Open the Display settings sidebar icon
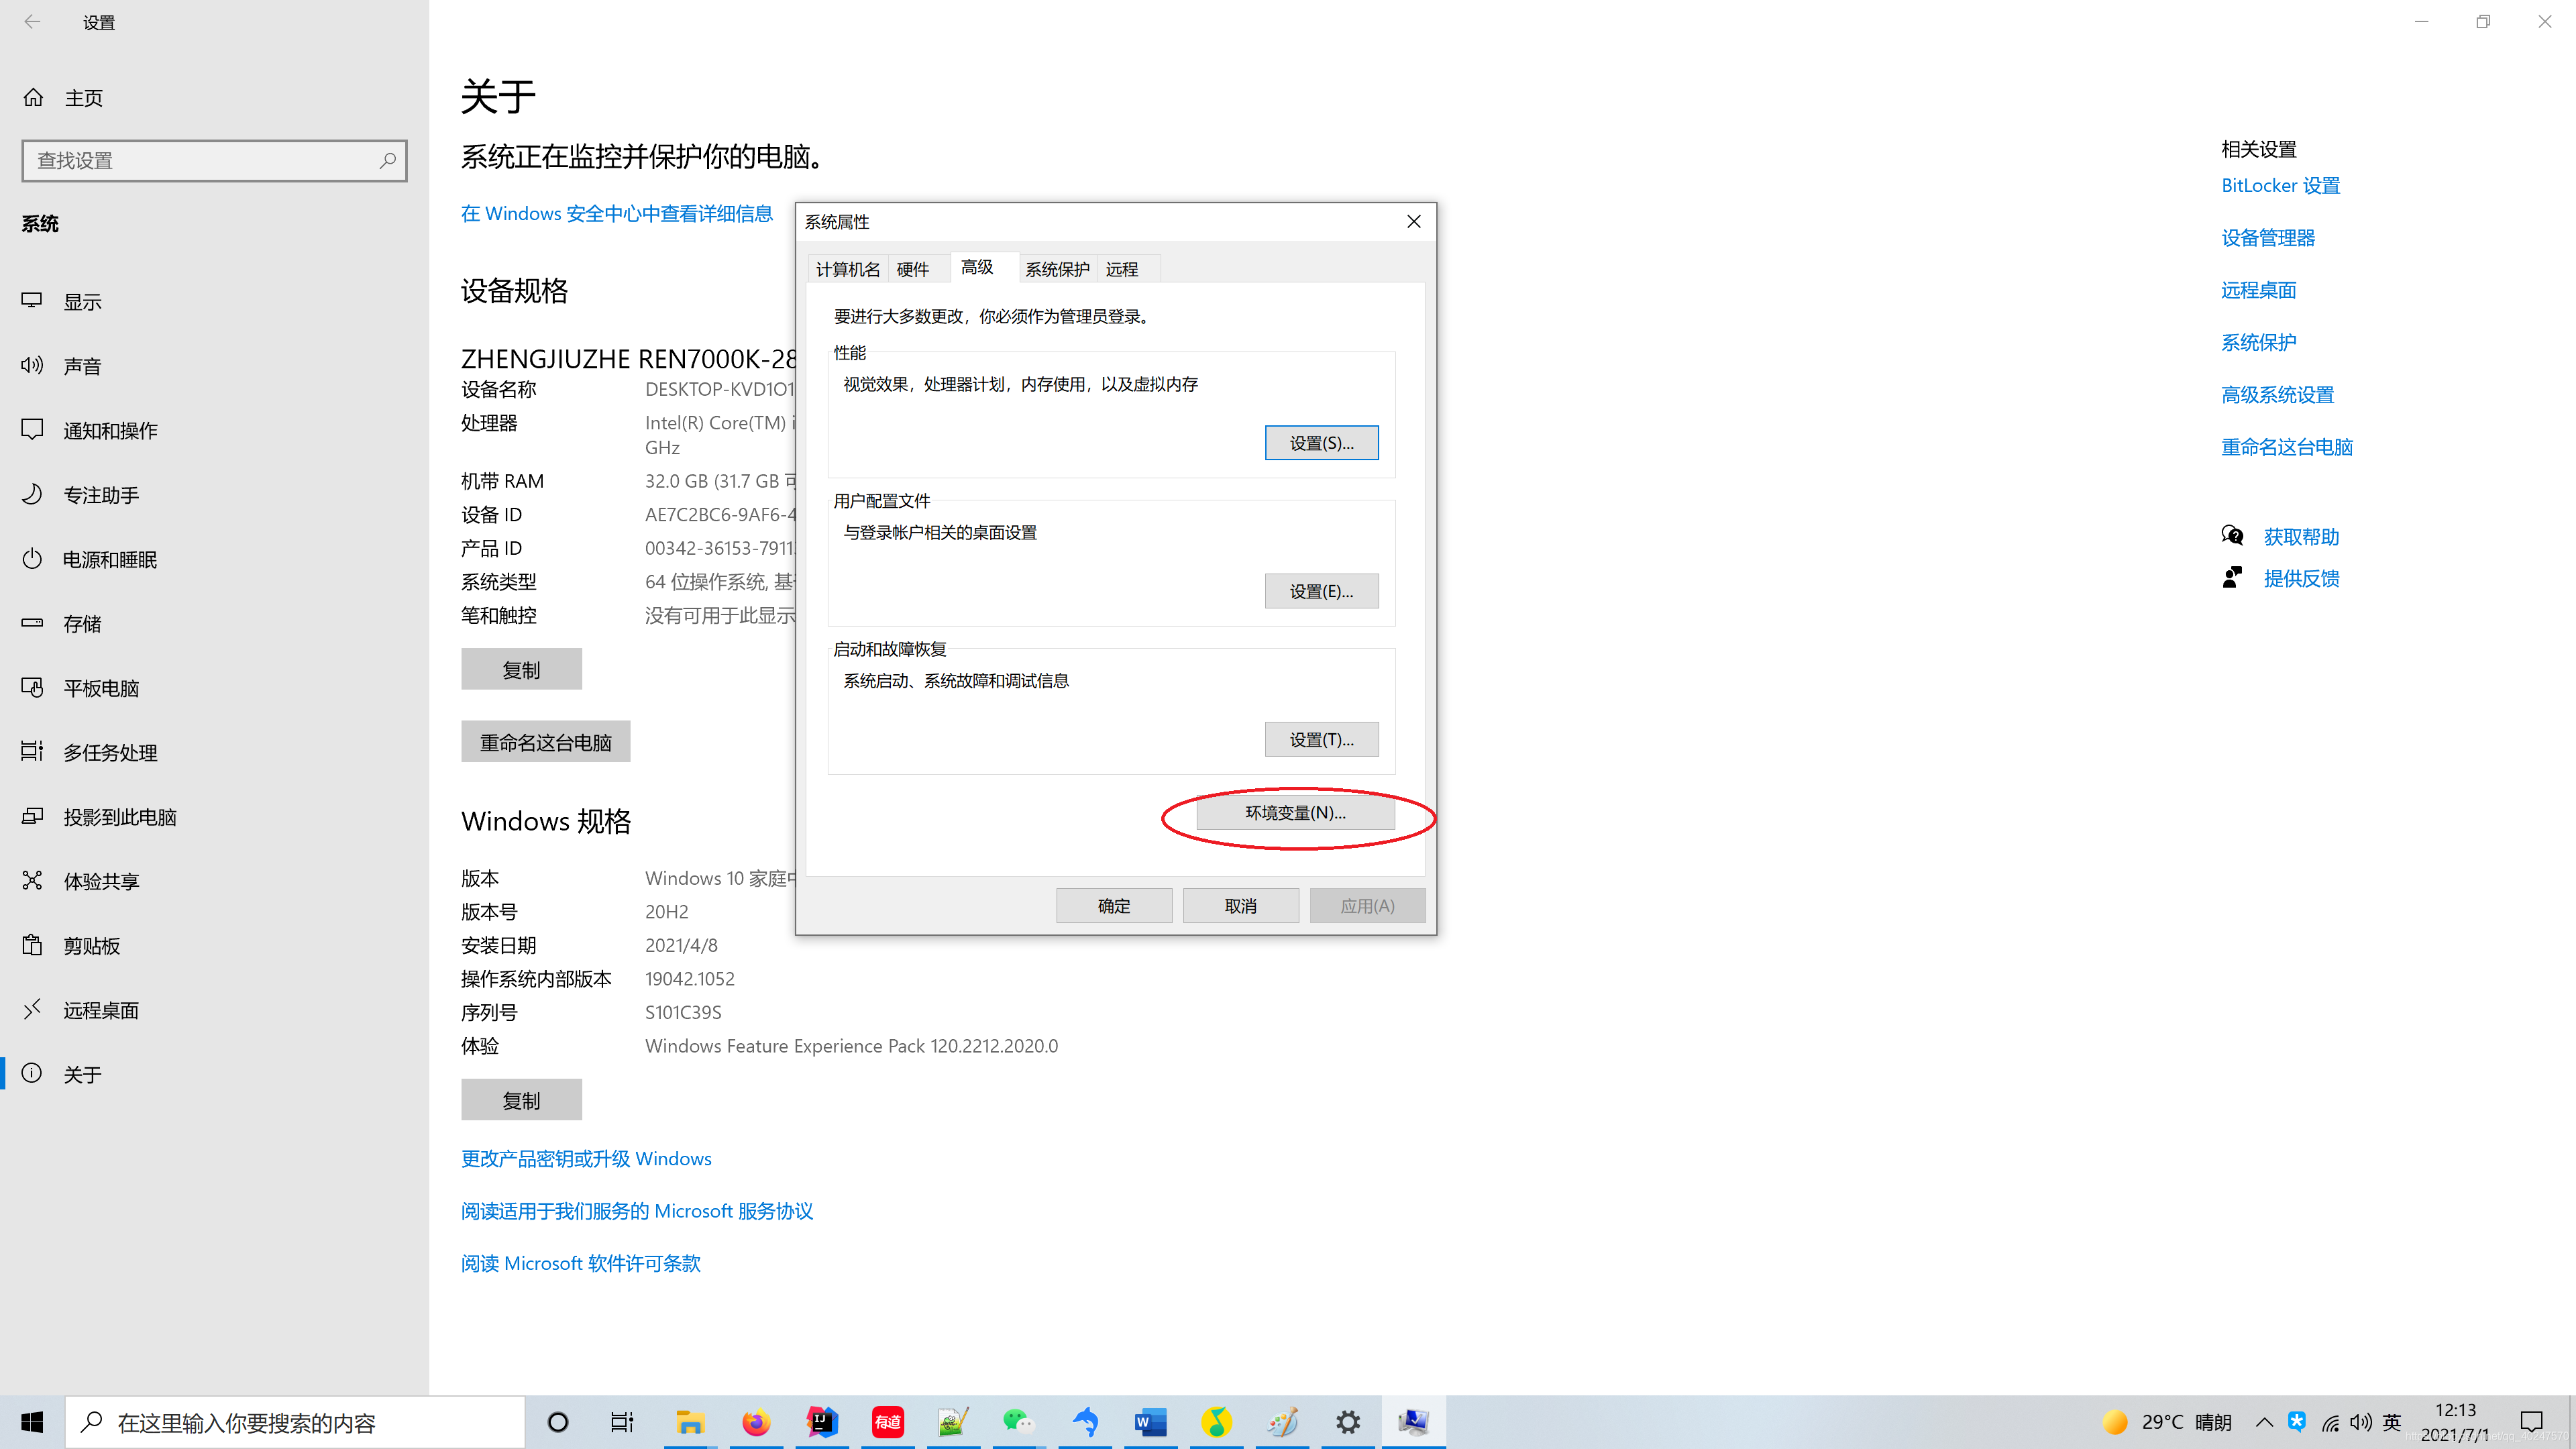 click(32, 301)
